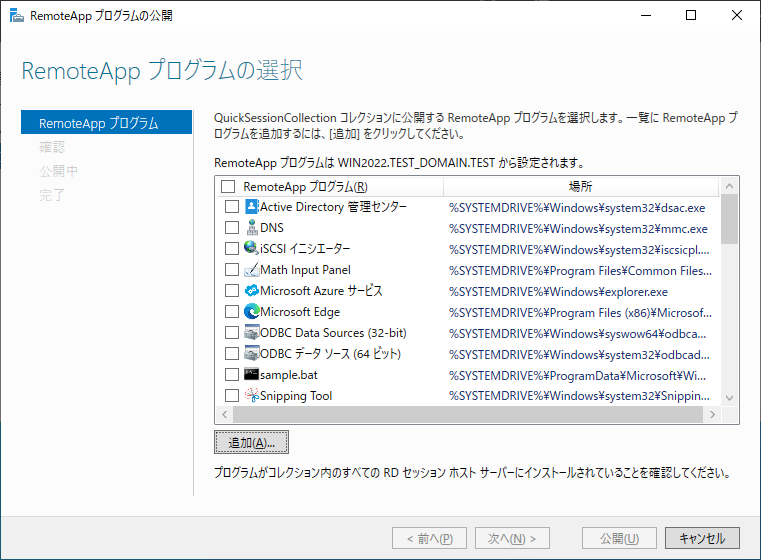
Task: Close the RemoteApp プログラムの公開 window
Action: click(x=736, y=16)
